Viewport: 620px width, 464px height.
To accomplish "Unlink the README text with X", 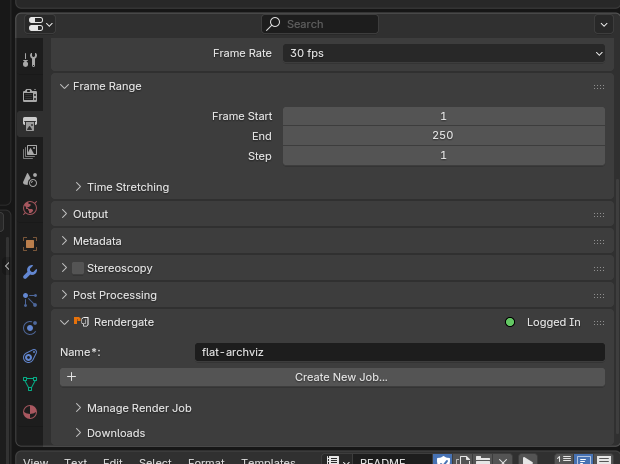I will coord(503,460).
